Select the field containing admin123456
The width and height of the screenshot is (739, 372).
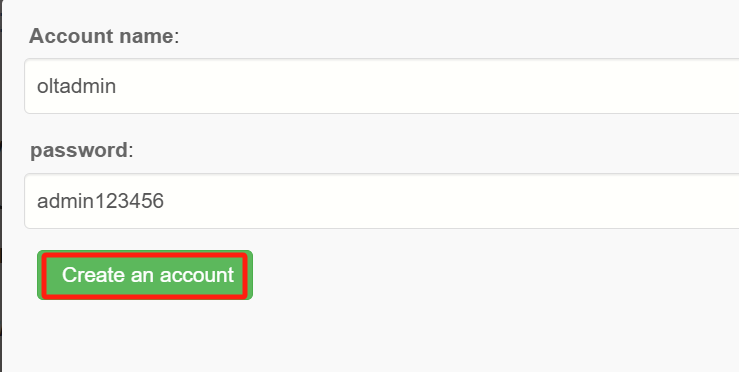pyautogui.click(x=382, y=201)
